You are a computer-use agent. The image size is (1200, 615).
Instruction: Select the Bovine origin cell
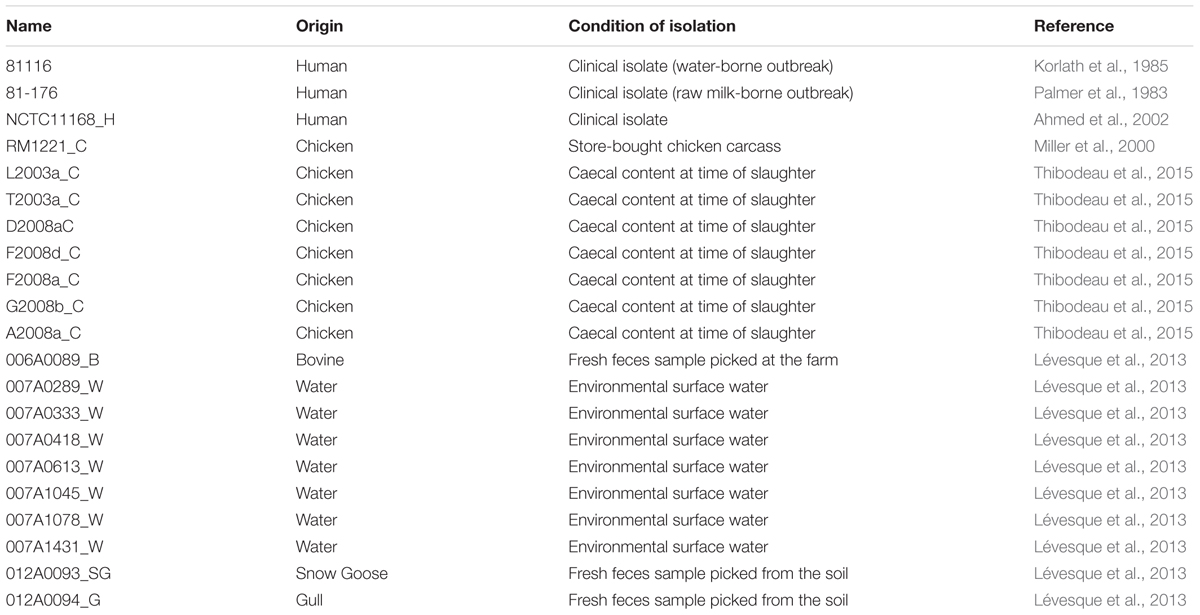pos(321,360)
